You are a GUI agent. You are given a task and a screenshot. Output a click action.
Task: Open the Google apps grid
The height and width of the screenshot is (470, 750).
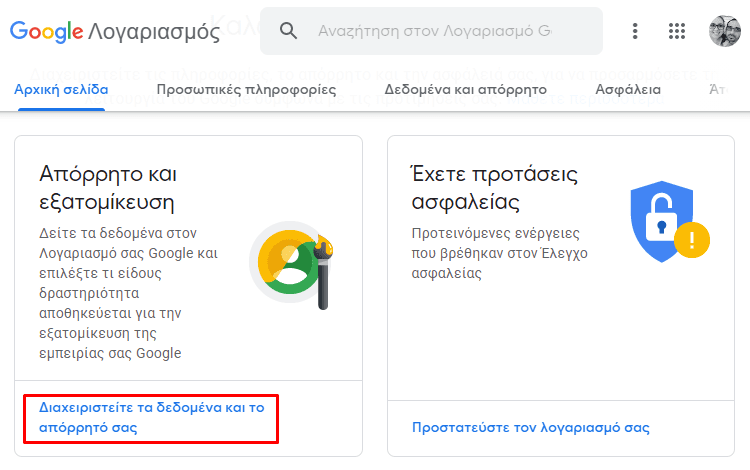(x=677, y=31)
